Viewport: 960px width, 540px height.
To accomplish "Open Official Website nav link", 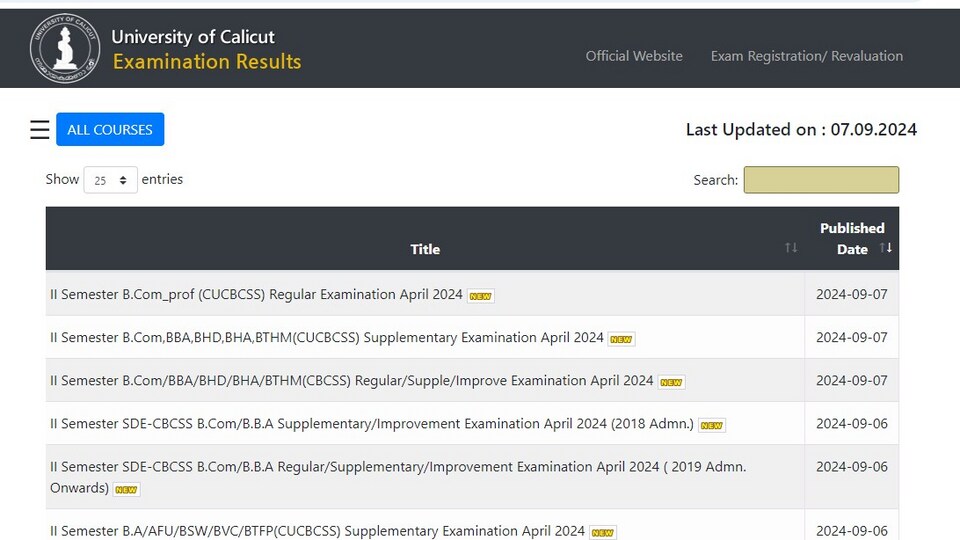I will (x=634, y=56).
